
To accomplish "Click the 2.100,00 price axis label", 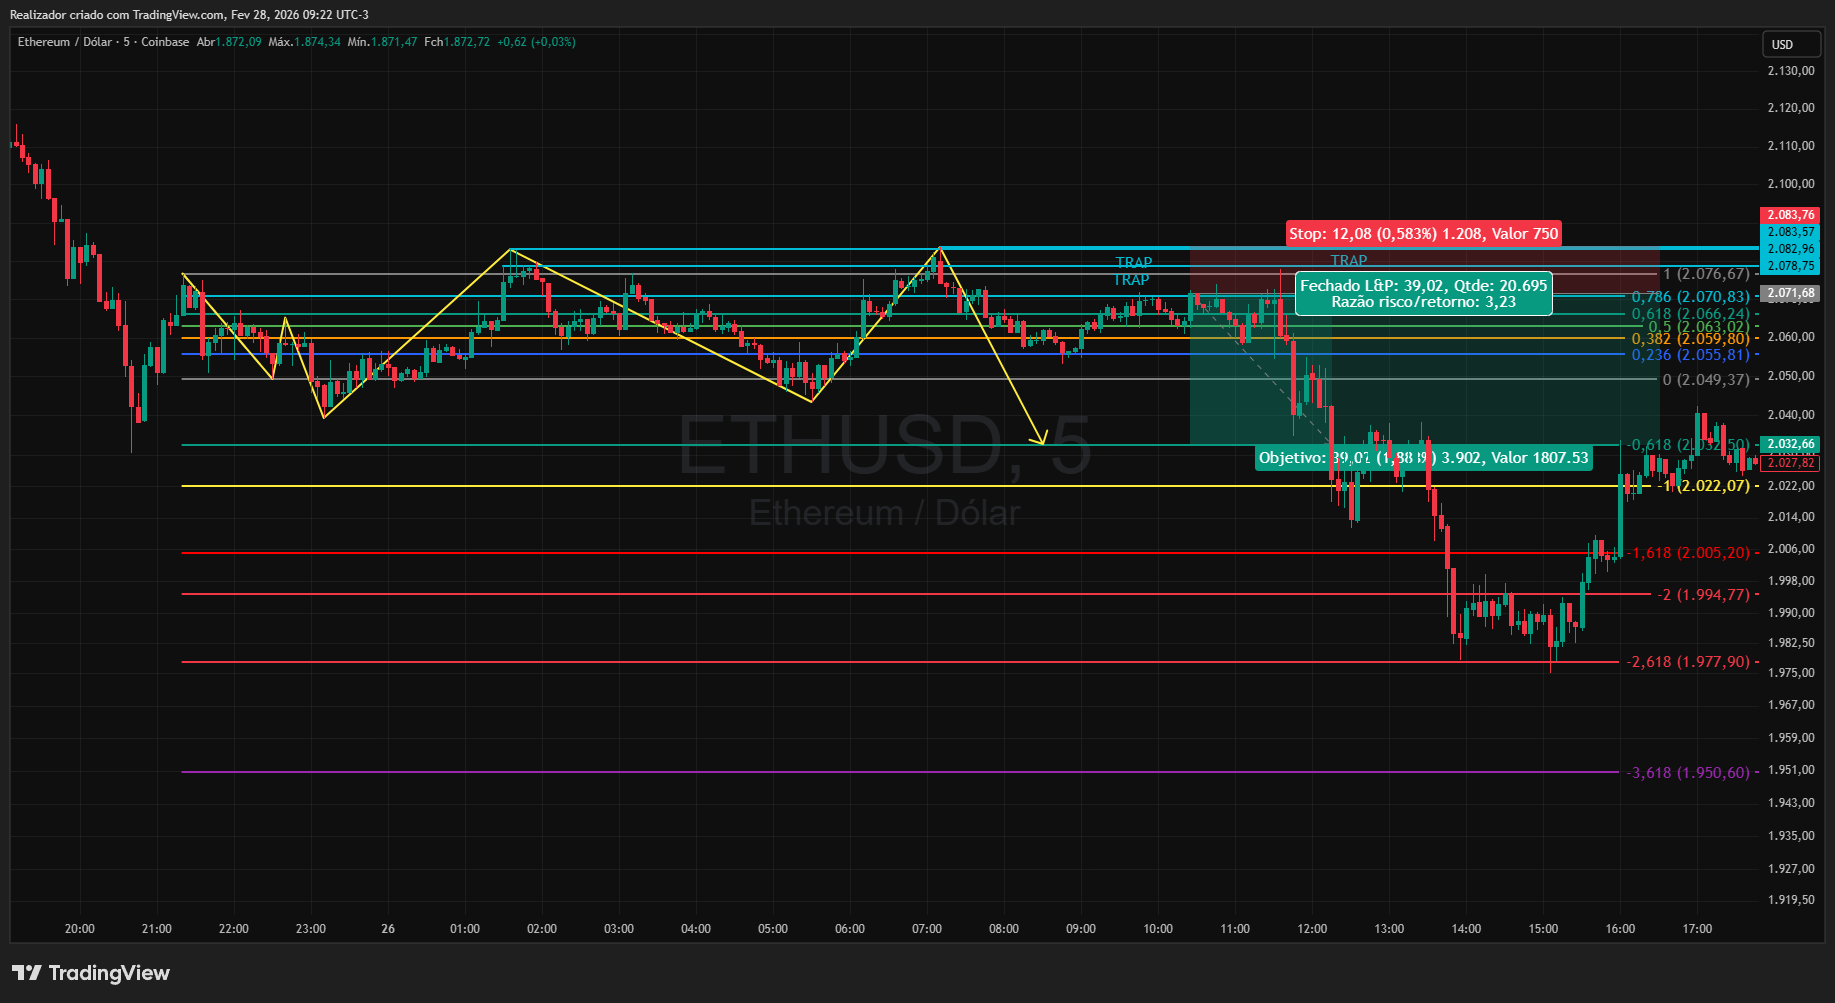I will (x=1791, y=184).
